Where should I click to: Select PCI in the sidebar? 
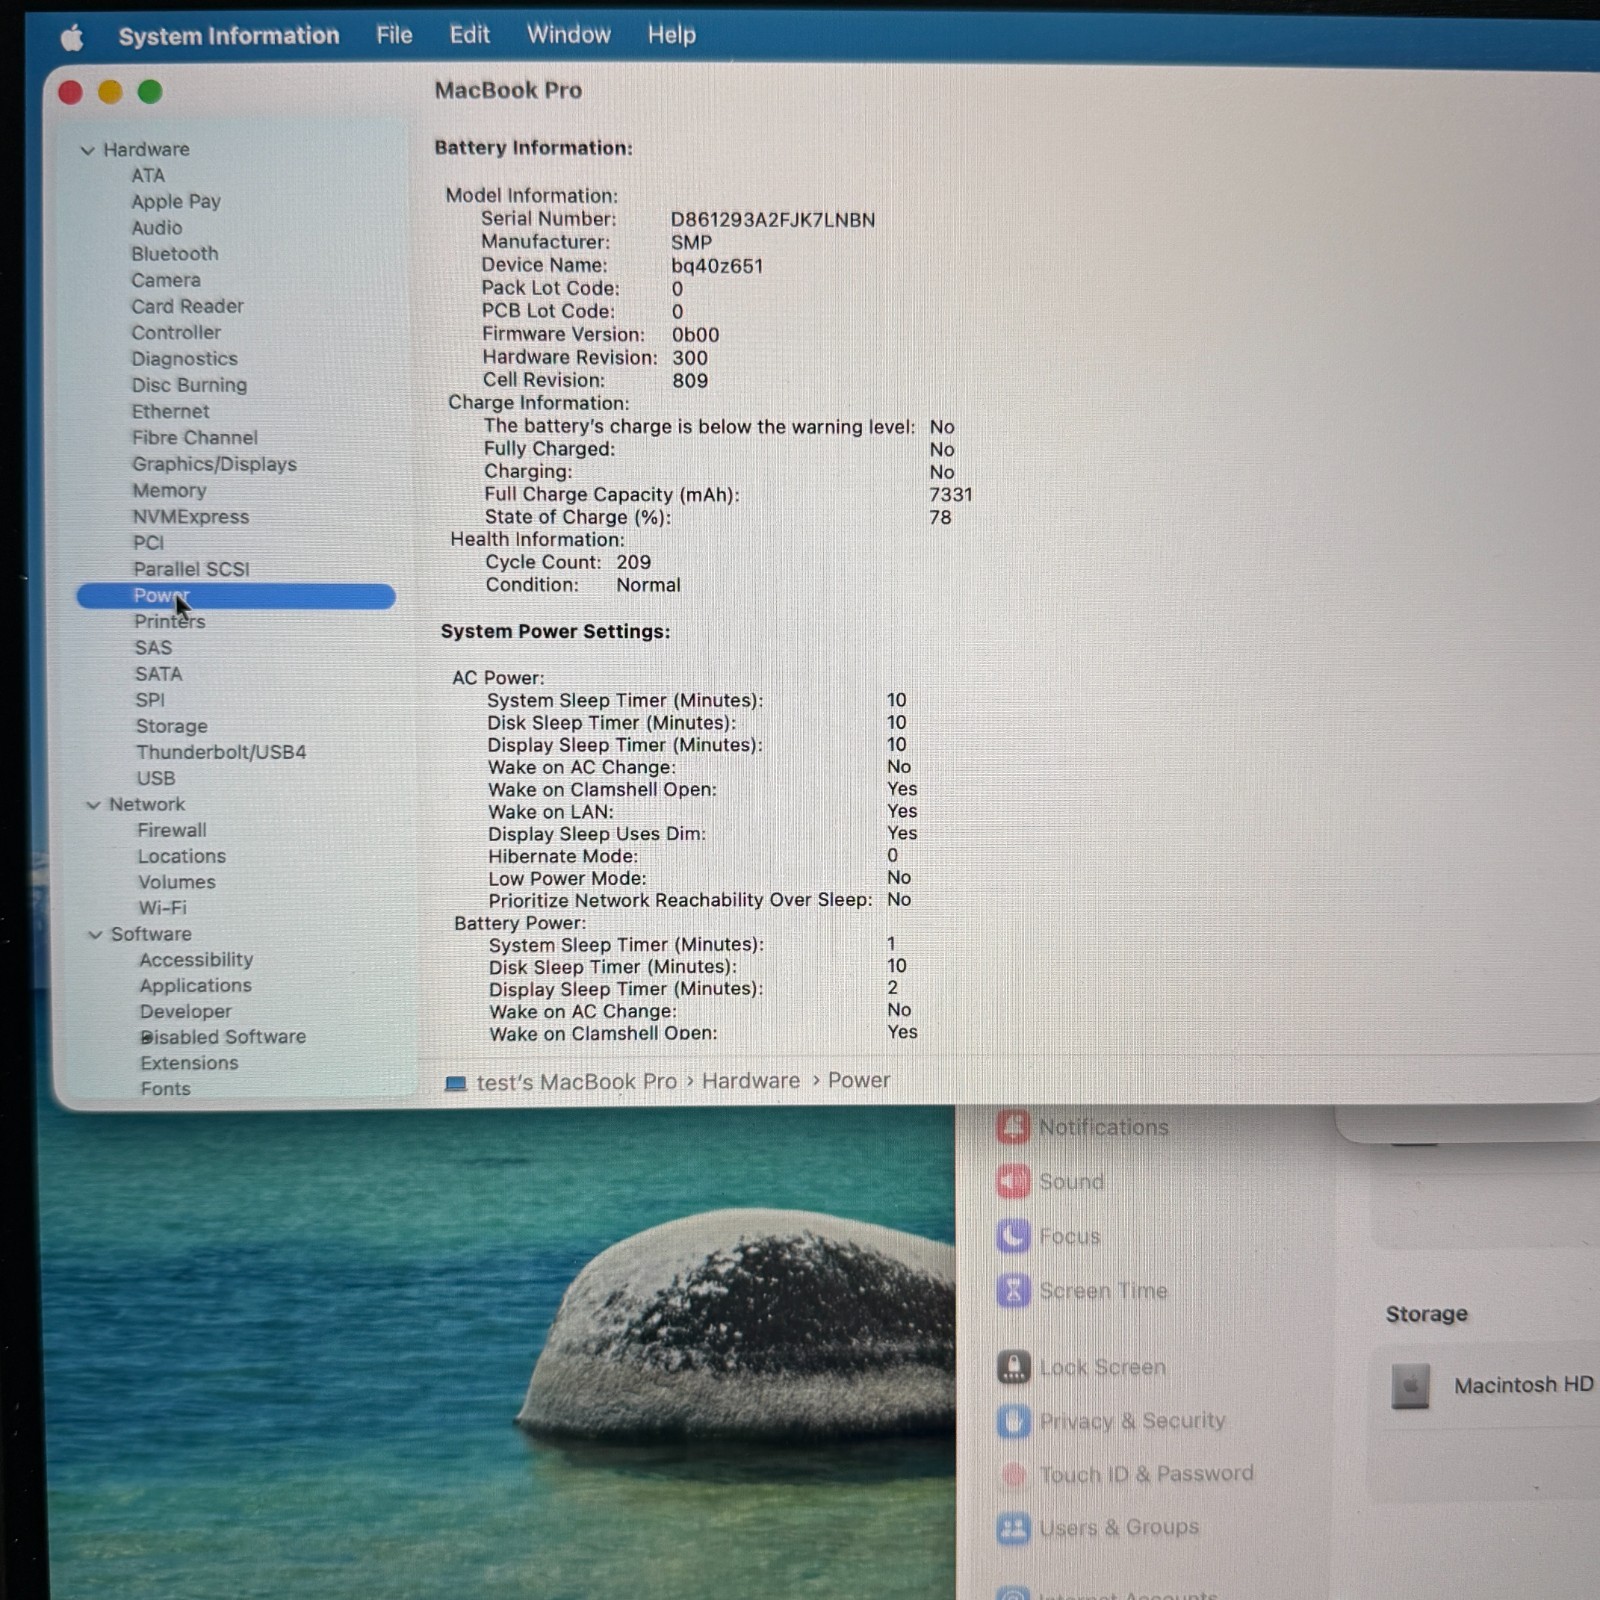[149, 543]
